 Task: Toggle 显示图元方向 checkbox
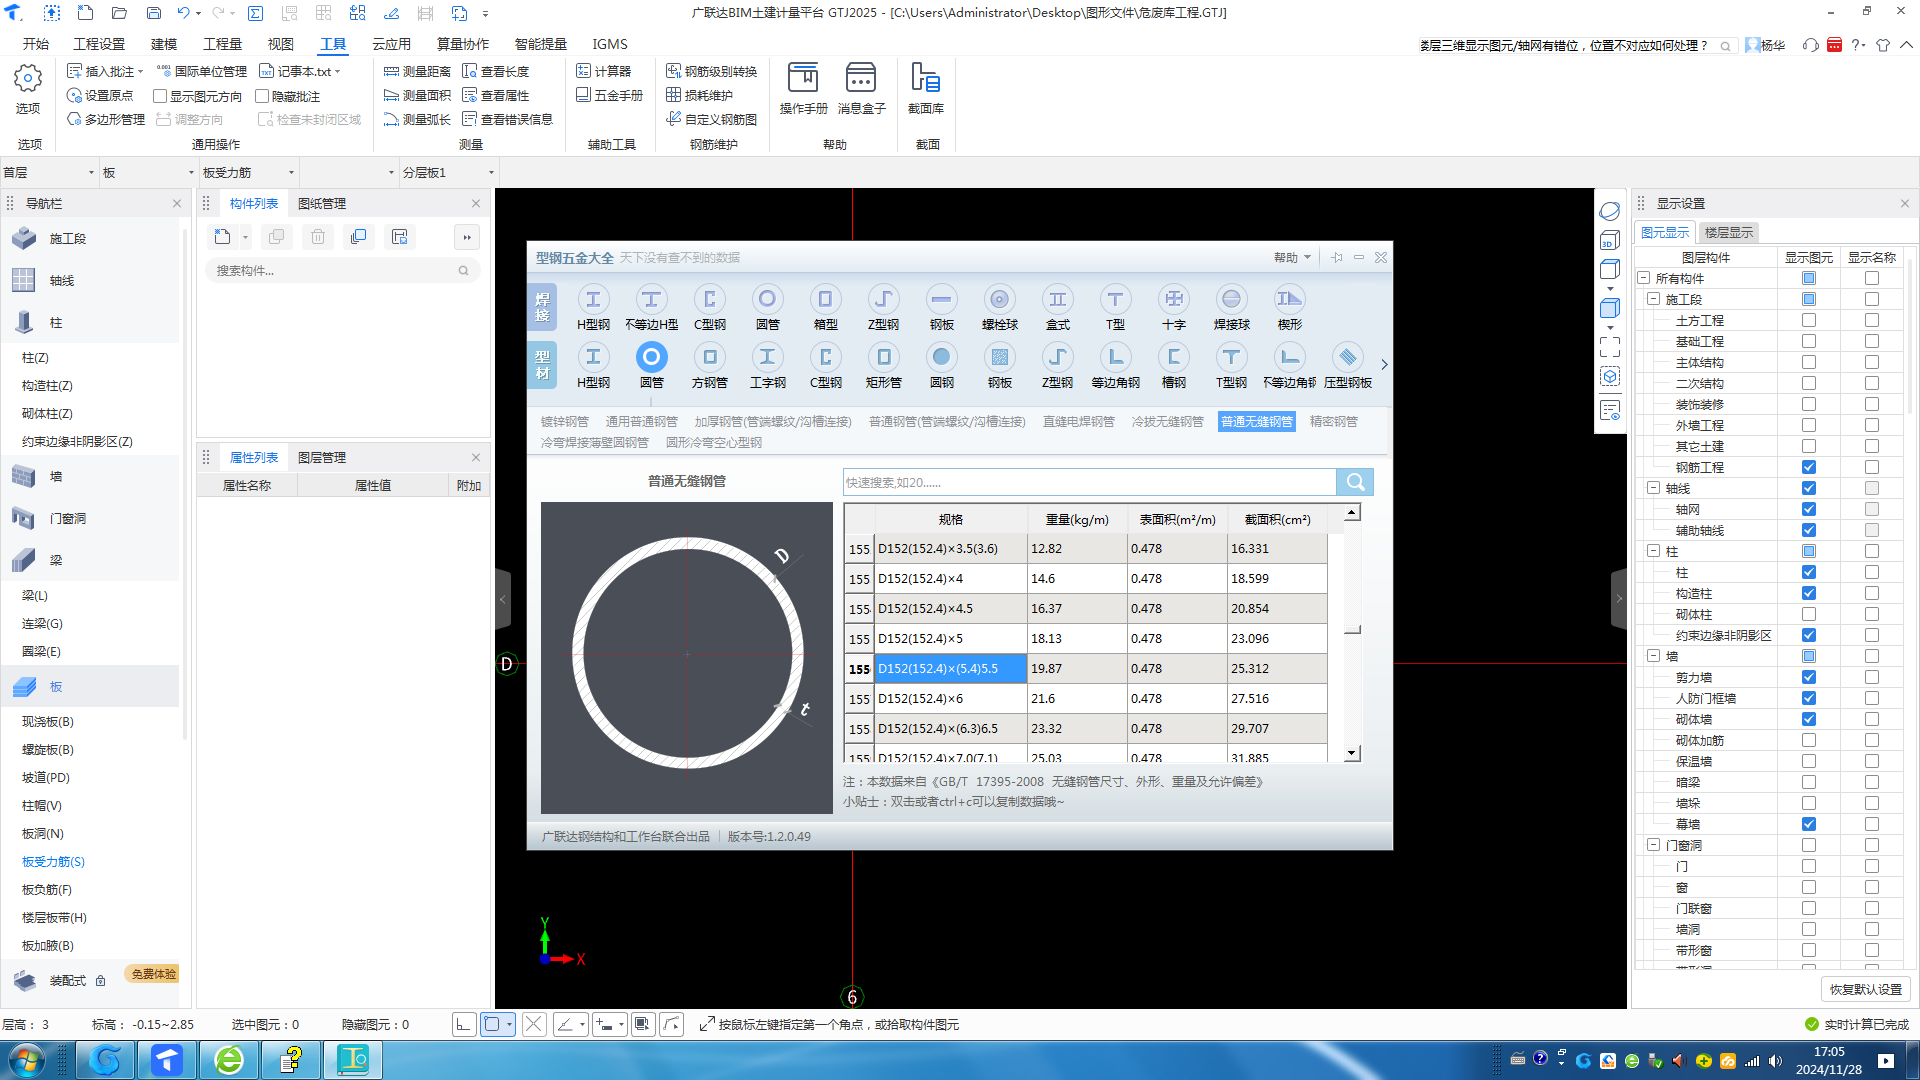coord(160,96)
